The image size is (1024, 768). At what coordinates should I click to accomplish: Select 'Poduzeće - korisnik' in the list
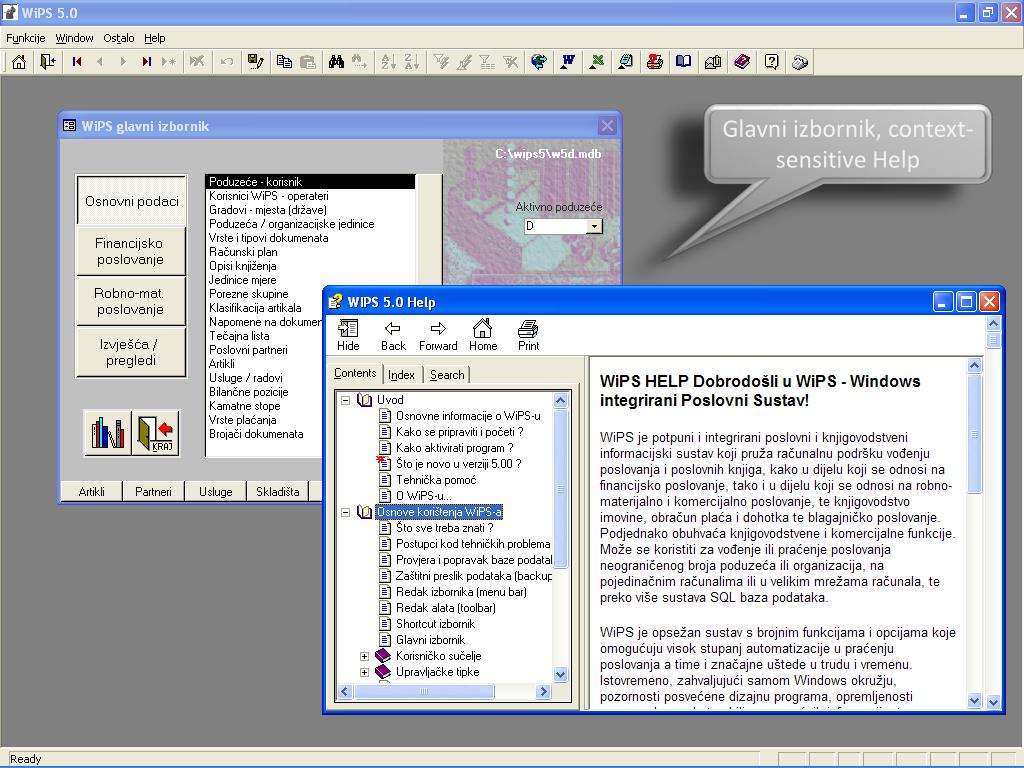point(310,182)
